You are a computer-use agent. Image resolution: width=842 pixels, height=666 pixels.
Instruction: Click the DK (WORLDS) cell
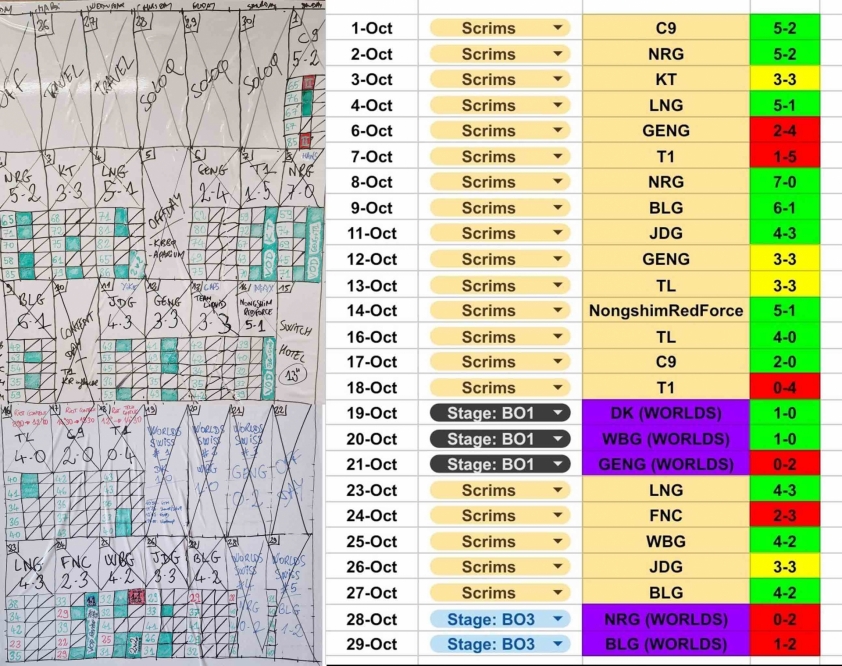tap(666, 413)
